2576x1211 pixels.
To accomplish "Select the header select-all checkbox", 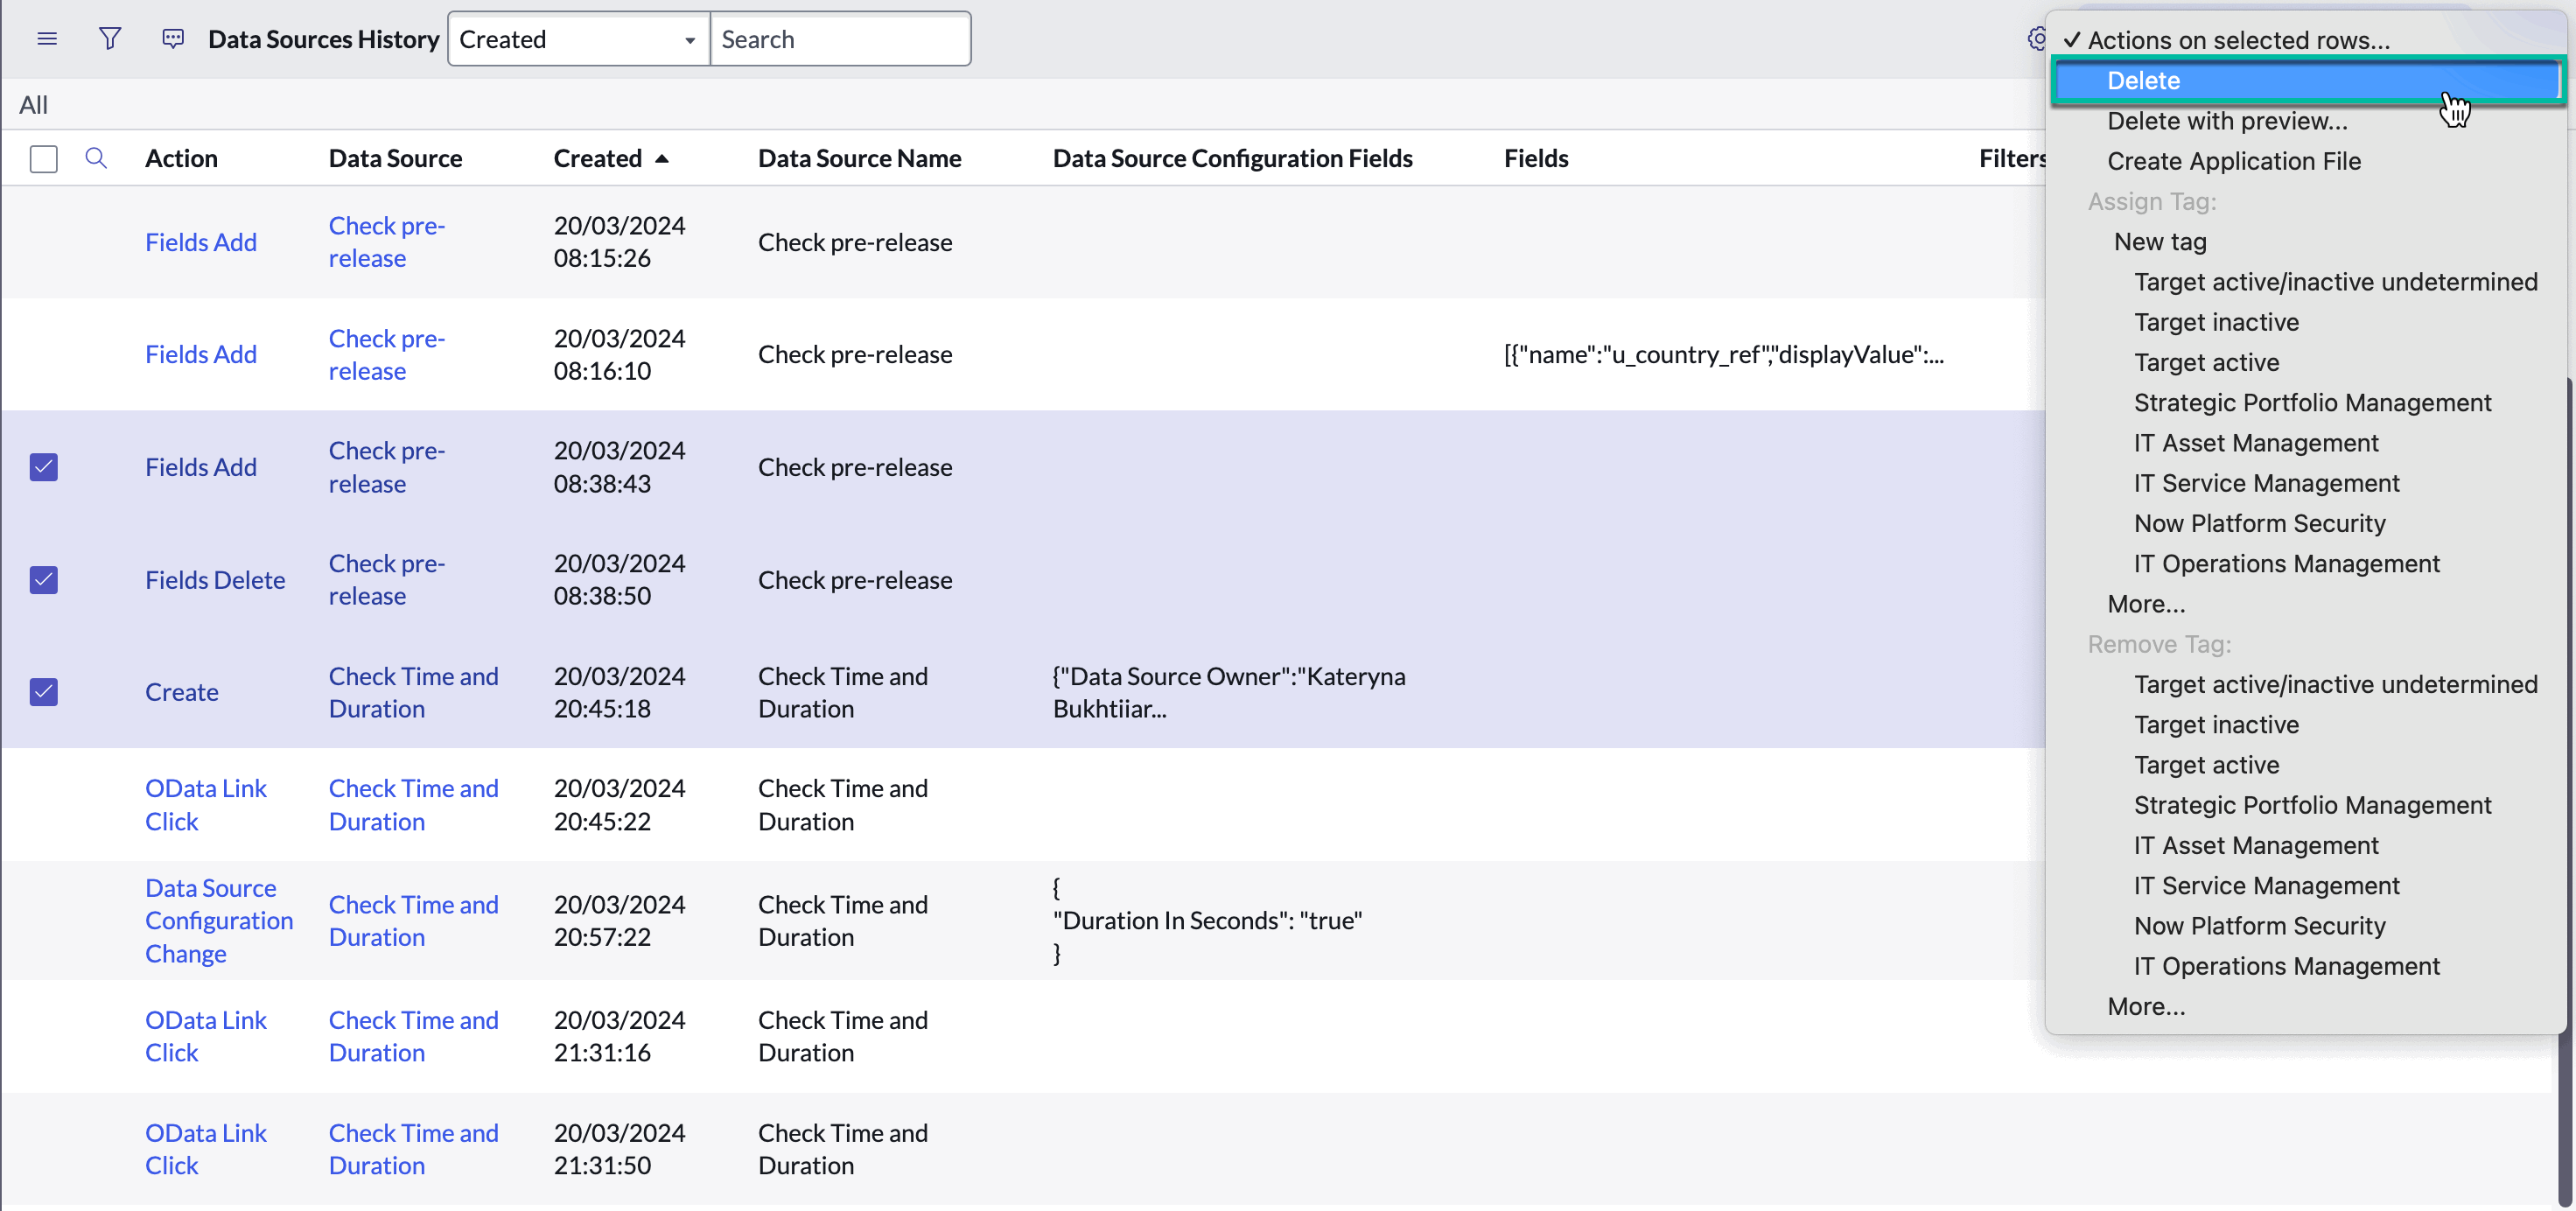I will coord(44,158).
